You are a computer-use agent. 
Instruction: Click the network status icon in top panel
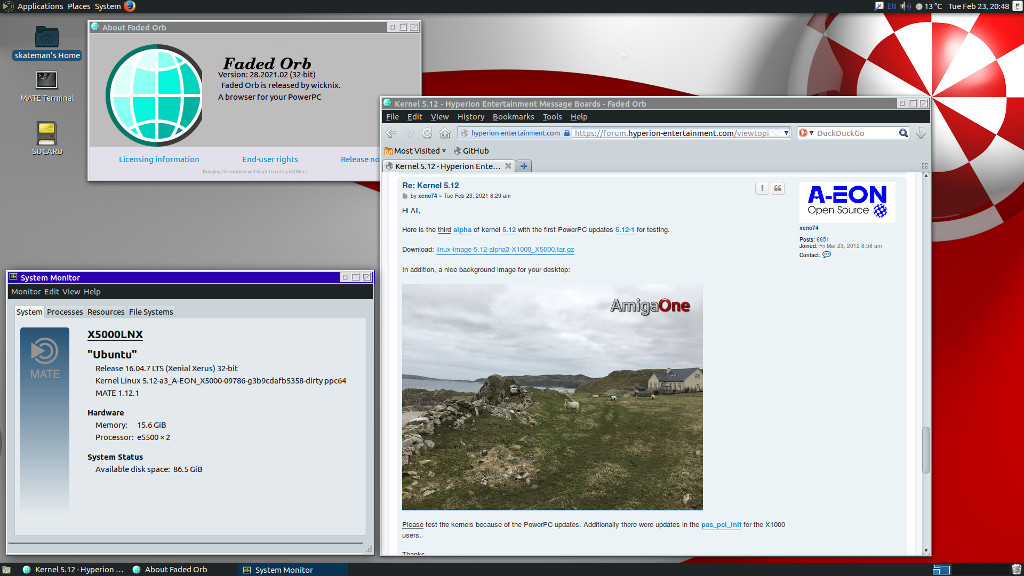click(879, 6)
